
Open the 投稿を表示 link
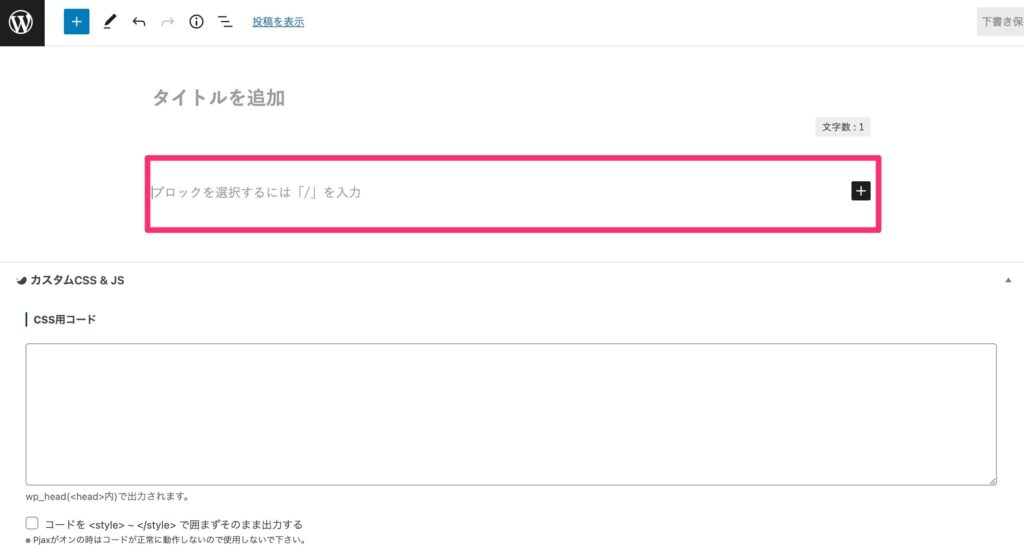[x=278, y=22]
